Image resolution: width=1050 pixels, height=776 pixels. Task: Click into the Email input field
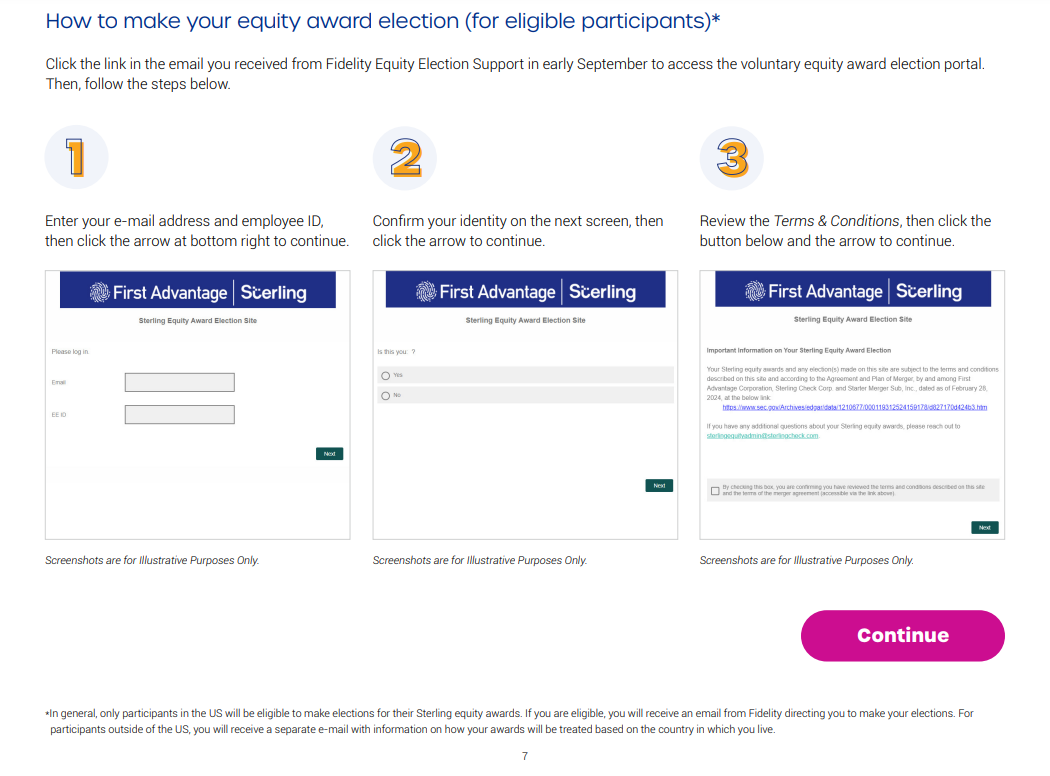[179, 382]
